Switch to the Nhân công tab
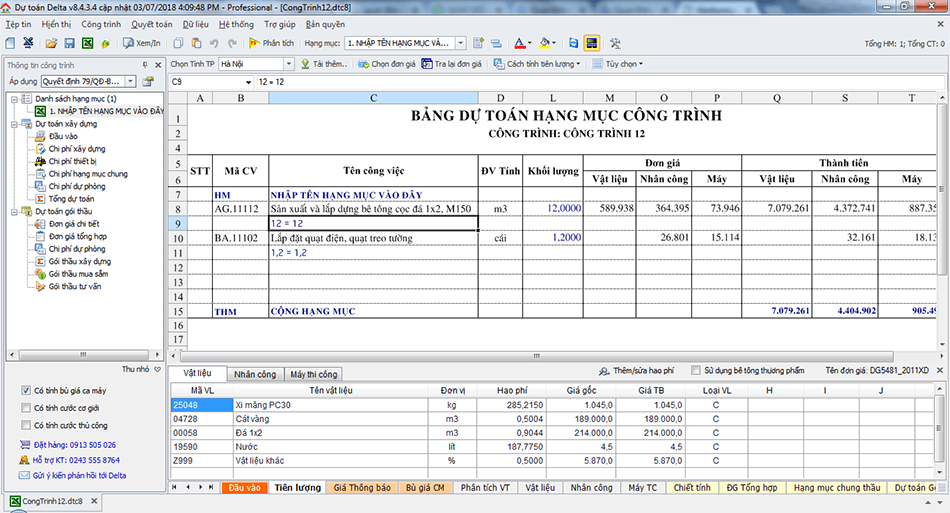The width and height of the screenshot is (950, 513). tap(254, 374)
